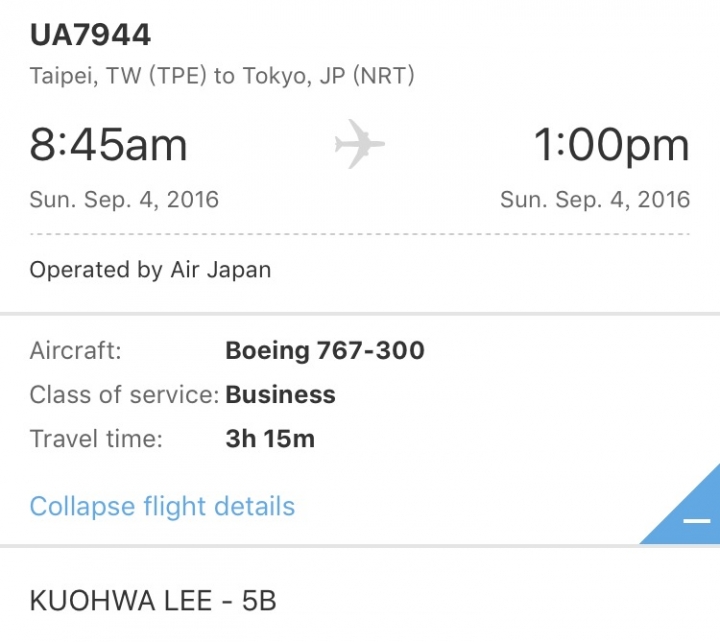Select the UA7944 flight number heading
This screenshot has height=642, width=720.
(x=90, y=34)
